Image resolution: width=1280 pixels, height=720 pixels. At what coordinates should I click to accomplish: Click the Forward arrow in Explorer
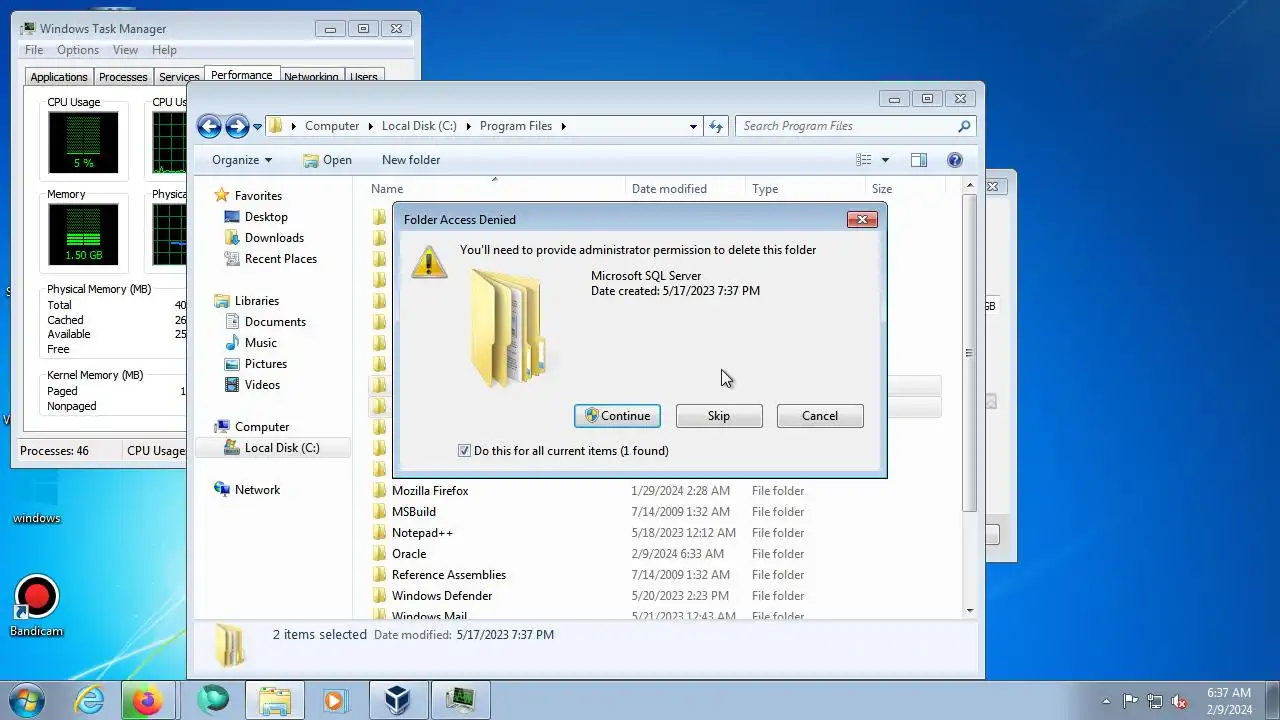237,126
